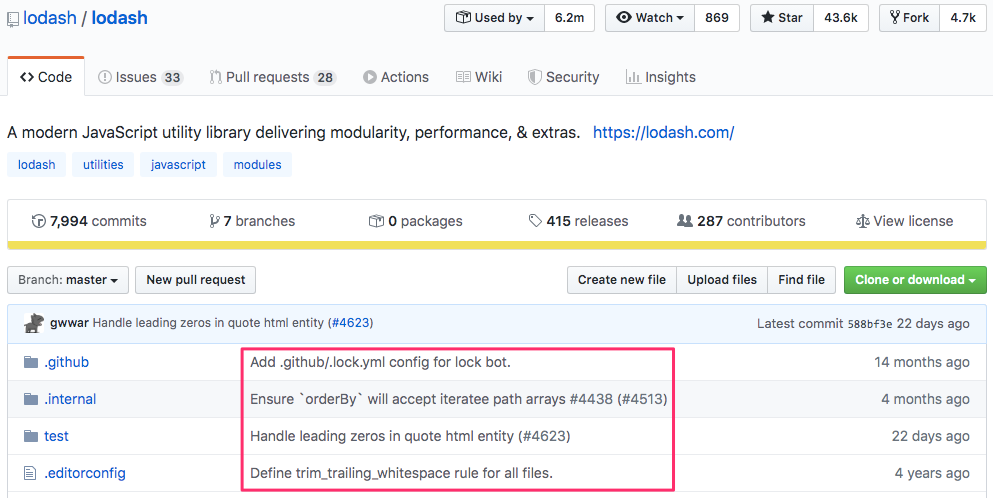Open the Insights tab

coord(661,77)
